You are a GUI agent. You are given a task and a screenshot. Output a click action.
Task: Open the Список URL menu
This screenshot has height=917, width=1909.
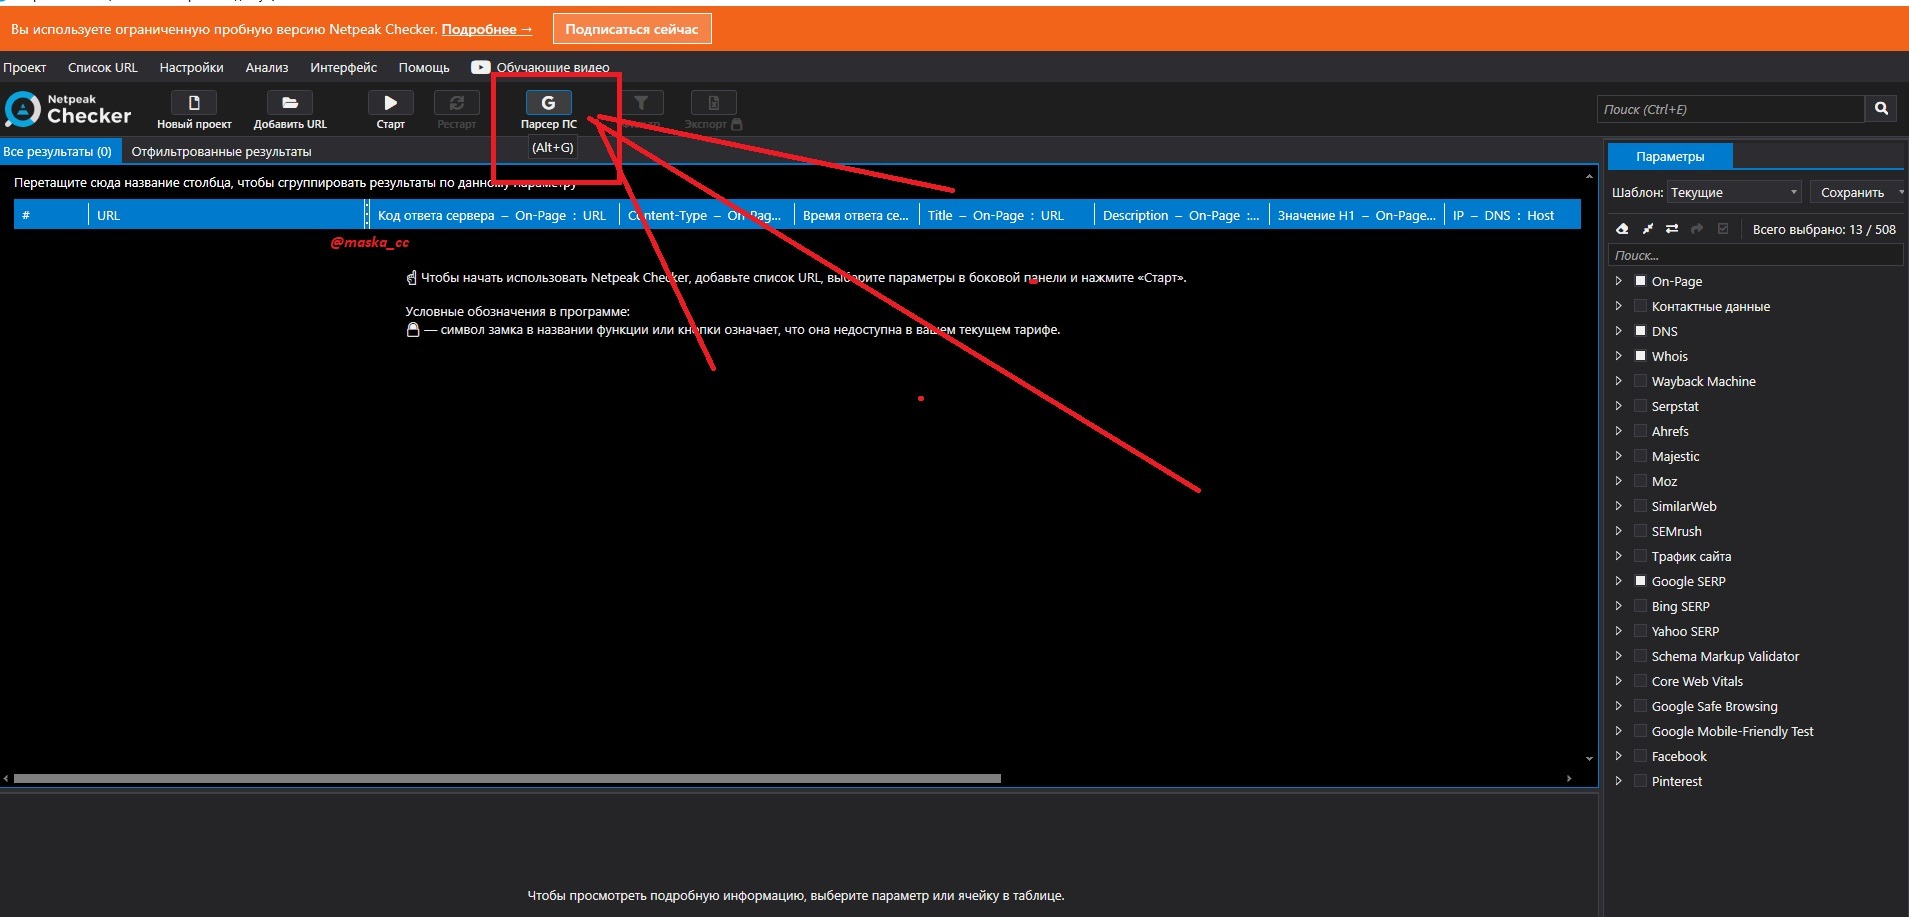click(102, 67)
